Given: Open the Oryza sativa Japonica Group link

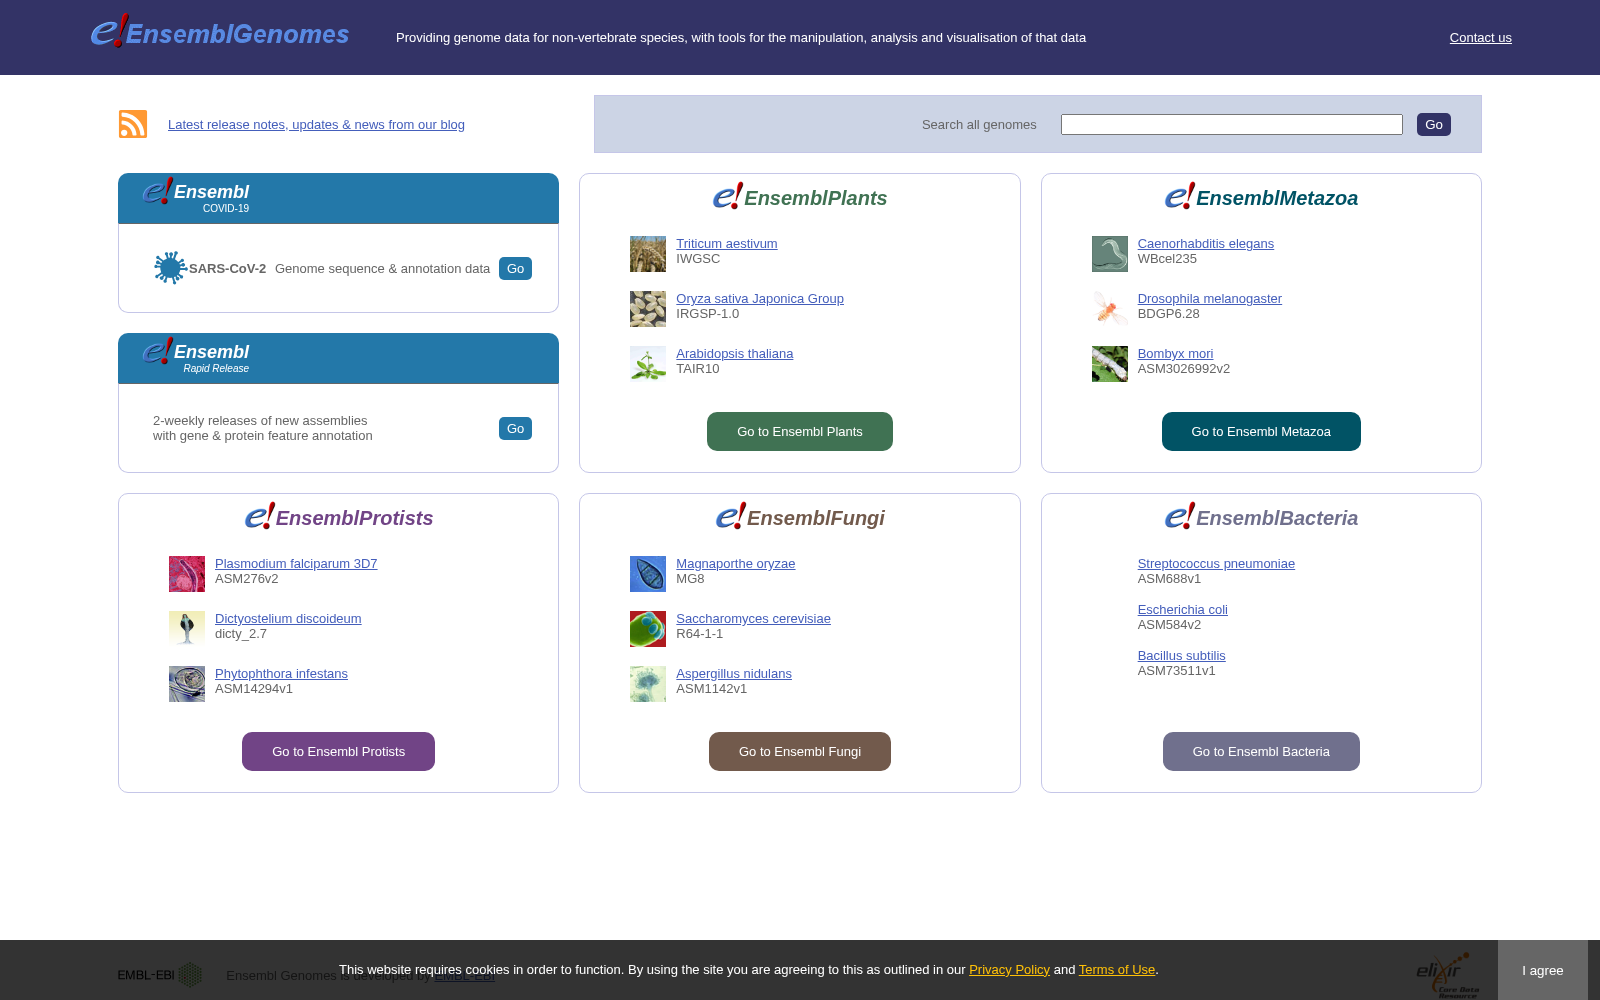Looking at the screenshot, I should click(760, 298).
